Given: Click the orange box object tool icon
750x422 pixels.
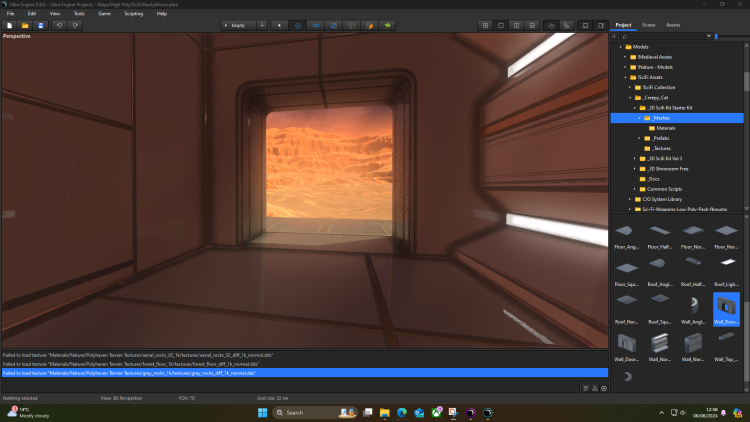Looking at the screenshot, I should pos(369,24).
